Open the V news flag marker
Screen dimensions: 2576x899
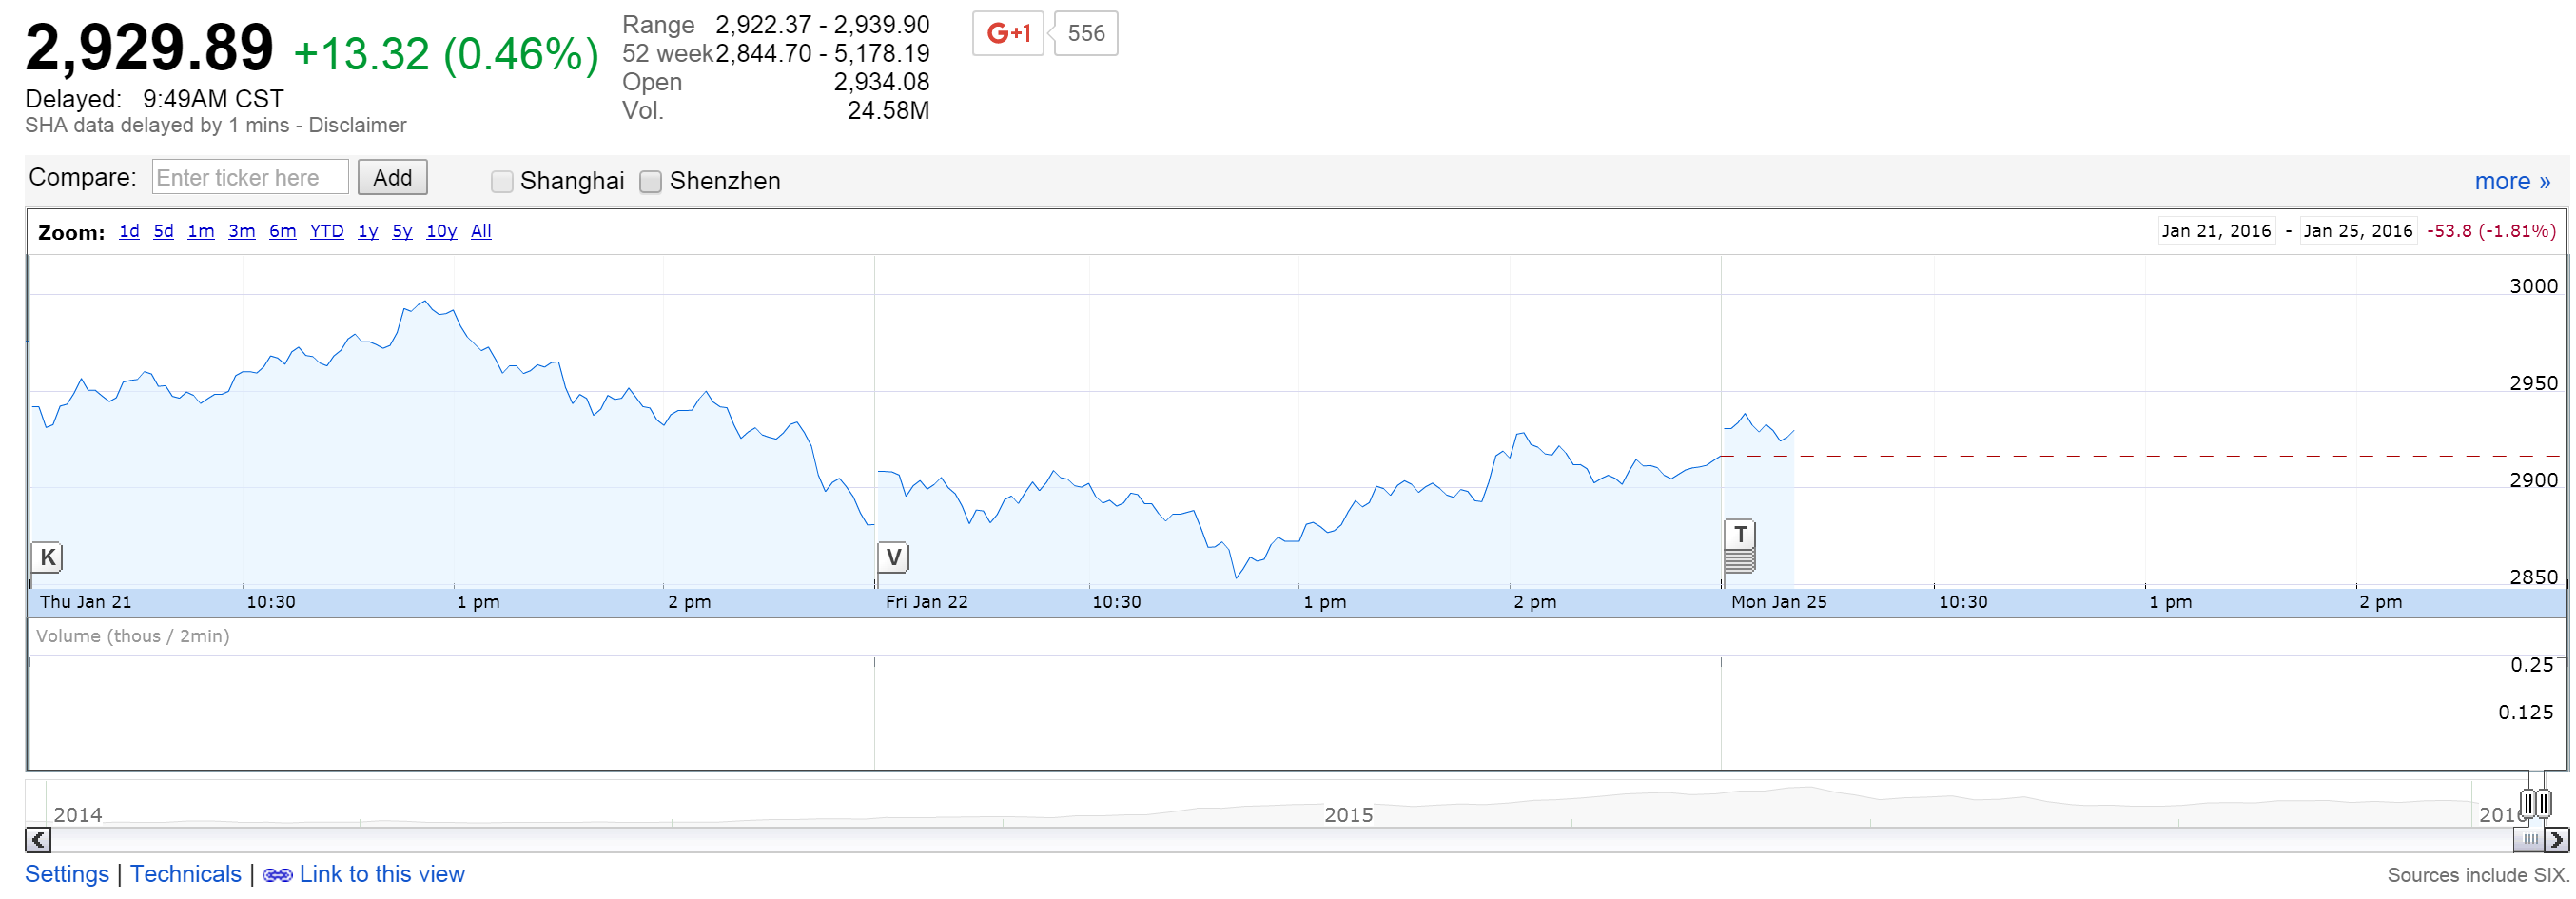(893, 557)
